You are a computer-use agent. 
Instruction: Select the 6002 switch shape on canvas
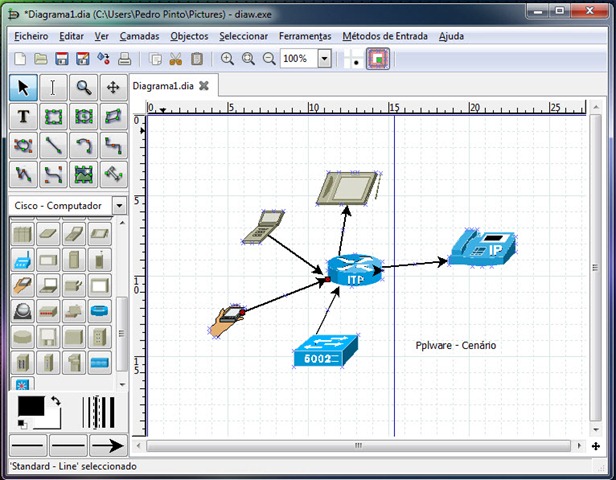tap(326, 351)
